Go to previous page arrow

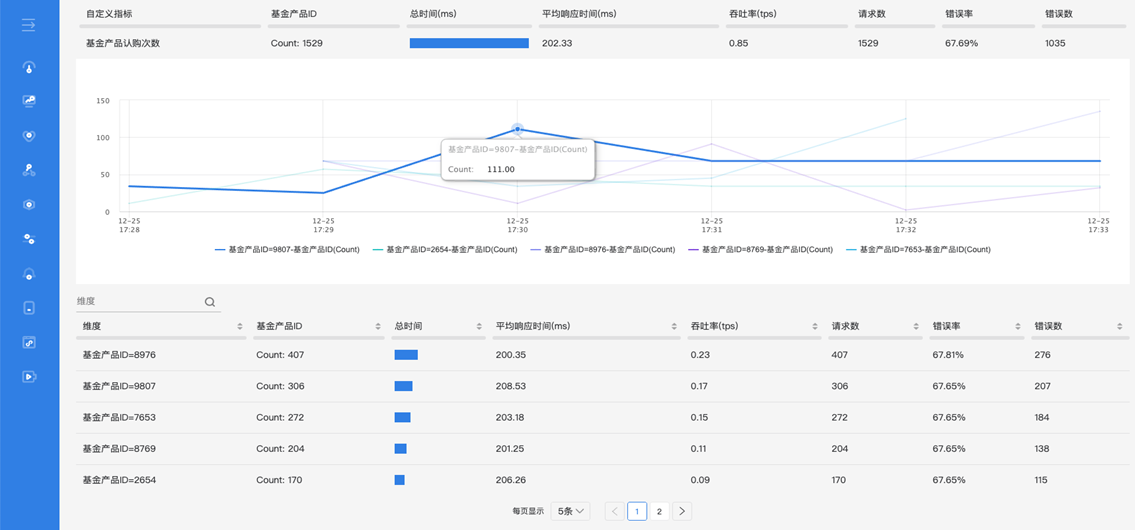(x=615, y=511)
